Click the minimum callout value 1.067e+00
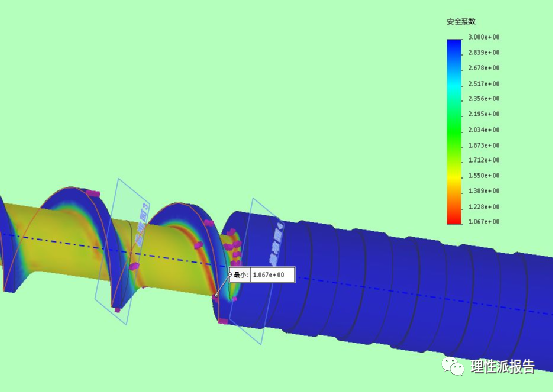 [269, 275]
